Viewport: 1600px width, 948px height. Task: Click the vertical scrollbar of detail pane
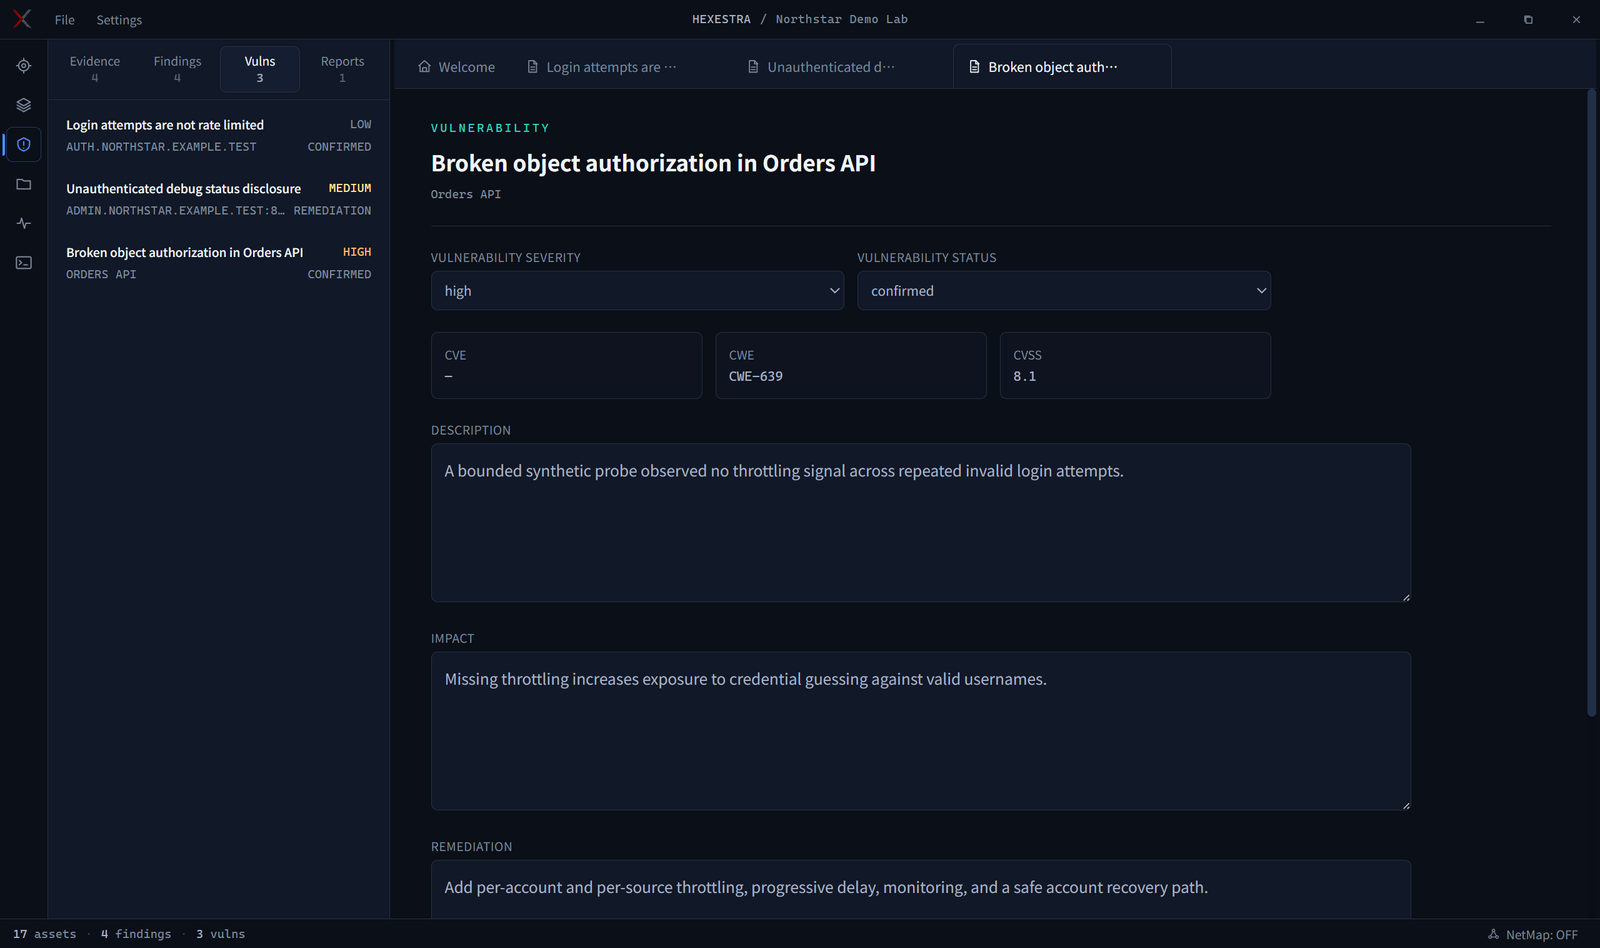coord(1592,403)
